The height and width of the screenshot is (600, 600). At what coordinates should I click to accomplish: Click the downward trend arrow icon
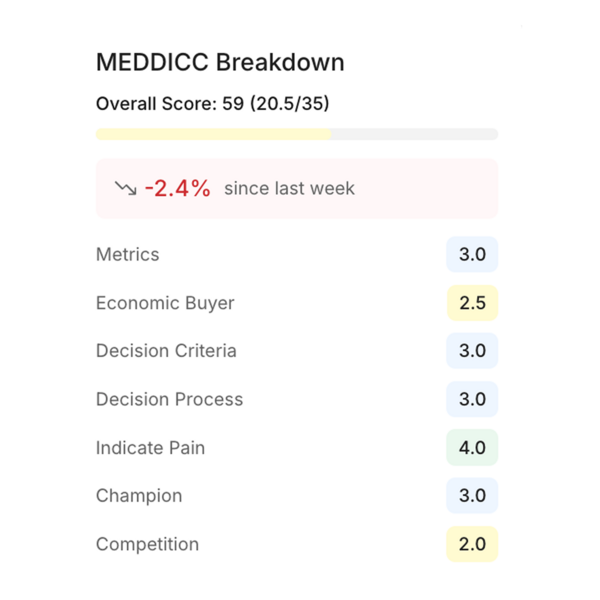tap(125, 188)
